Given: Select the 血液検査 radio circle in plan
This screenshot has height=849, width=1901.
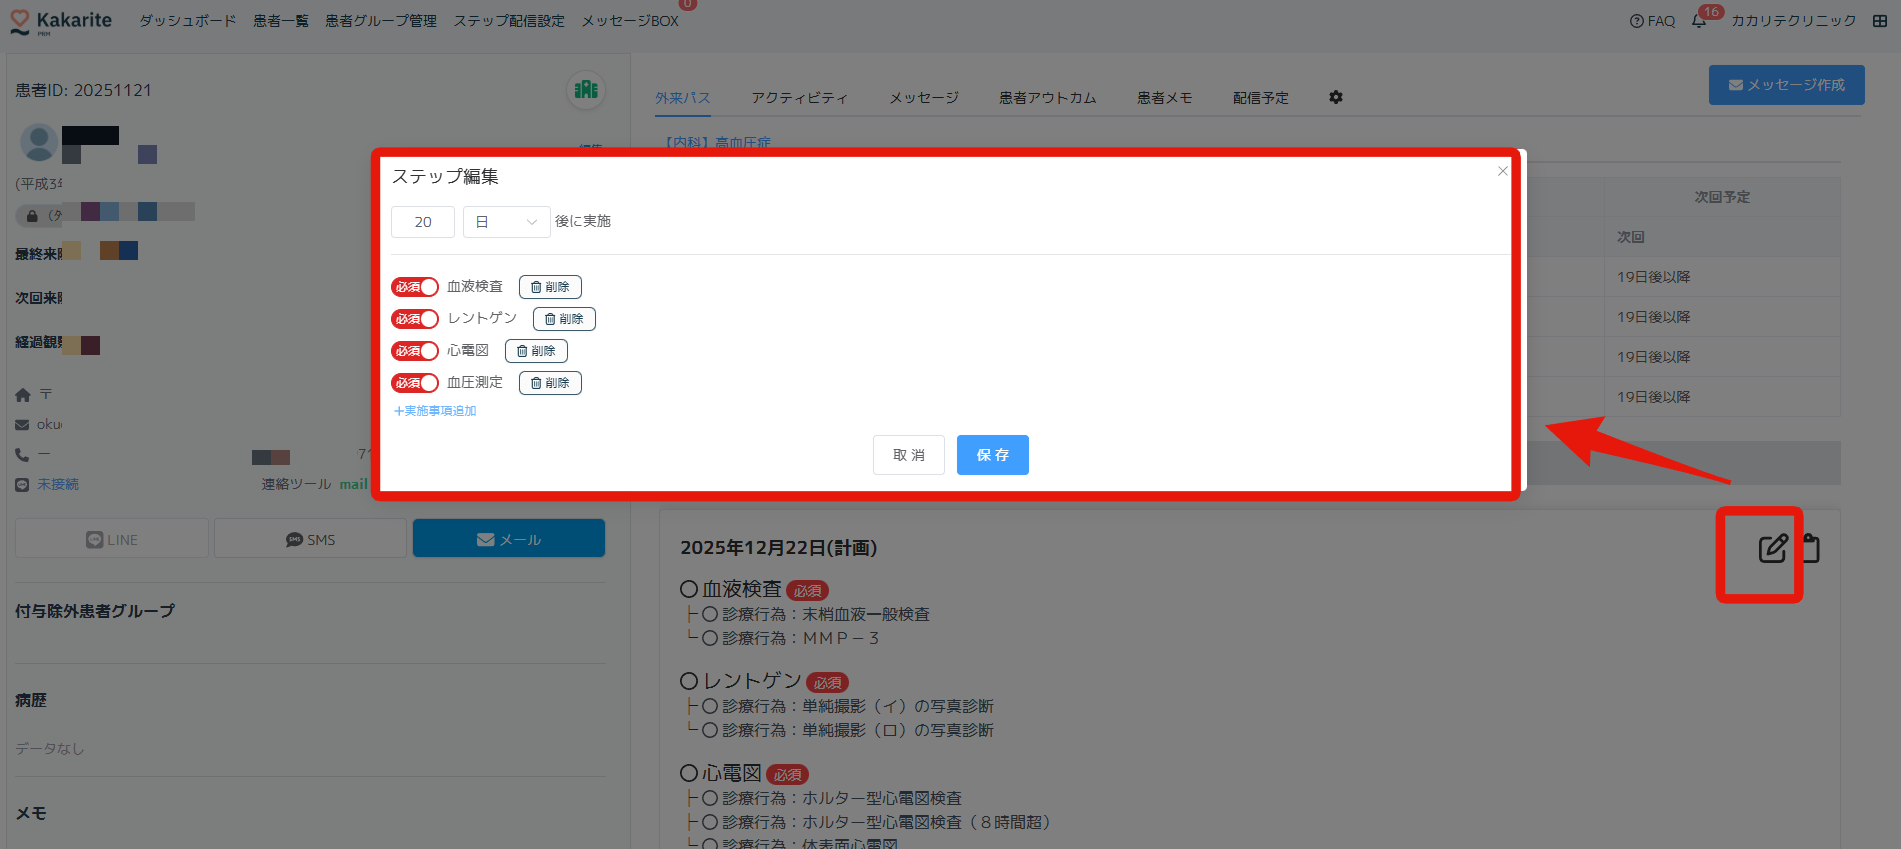Looking at the screenshot, I should tap(689, 589).
